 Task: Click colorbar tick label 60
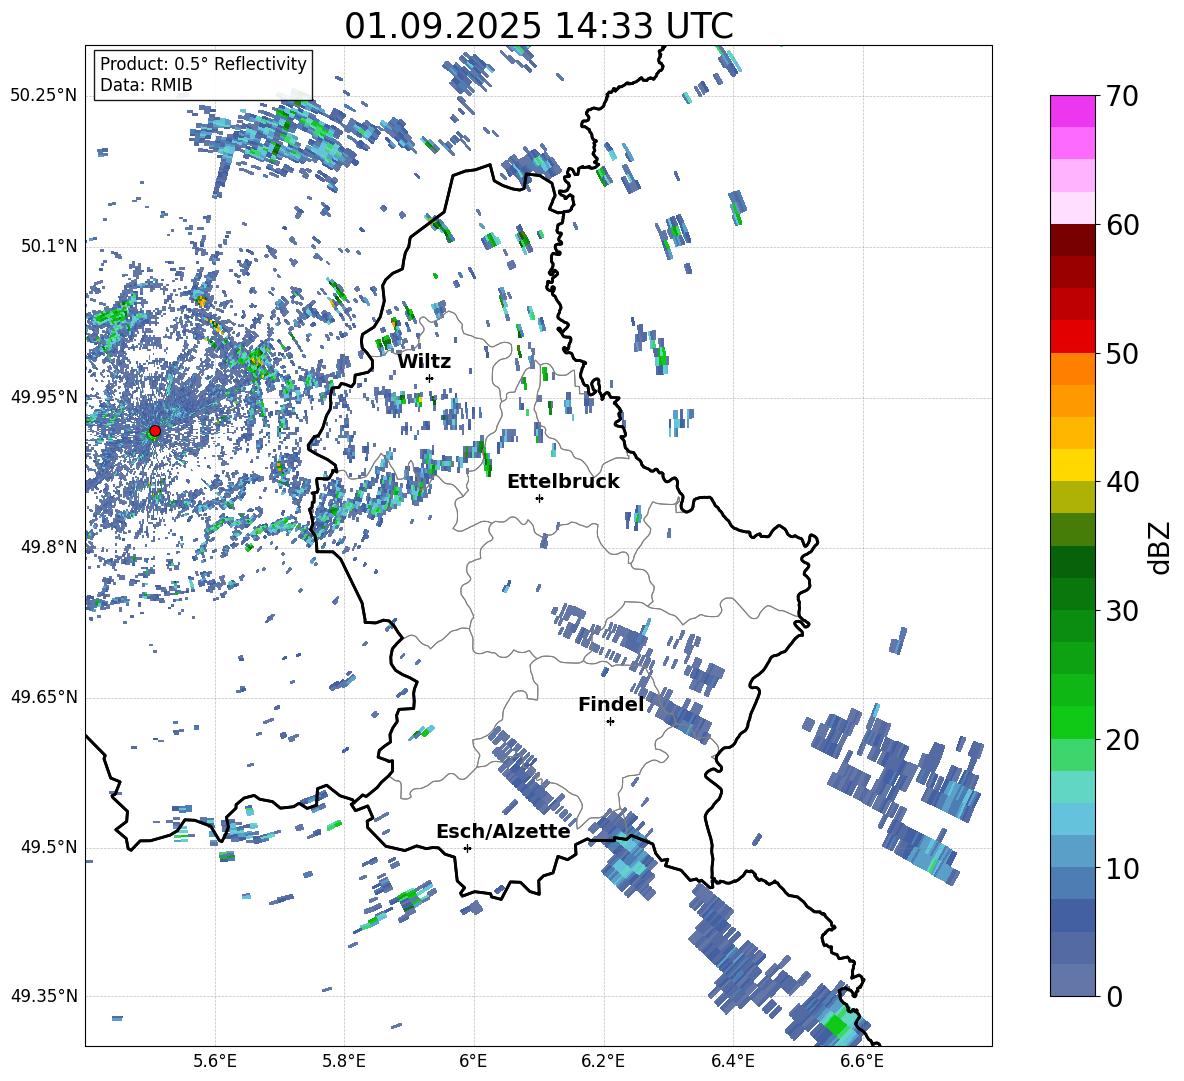click(1121, 225)
